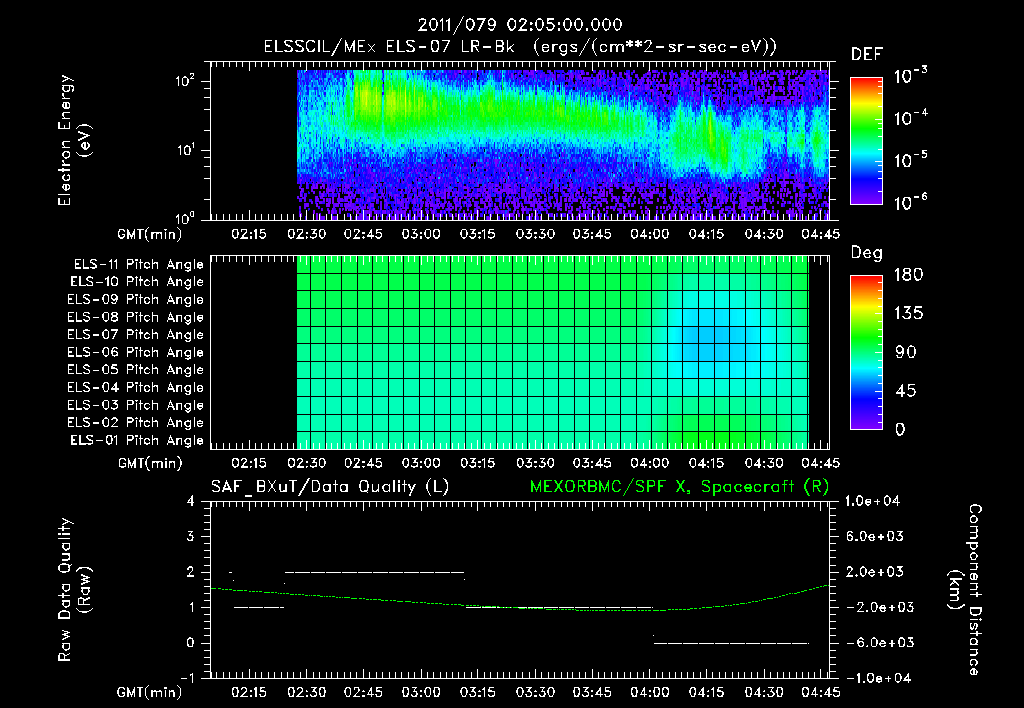Click the 03:30 tick under pitch angle panel
The width and height of the screenshot is (1024, 708).
(535, 464)
